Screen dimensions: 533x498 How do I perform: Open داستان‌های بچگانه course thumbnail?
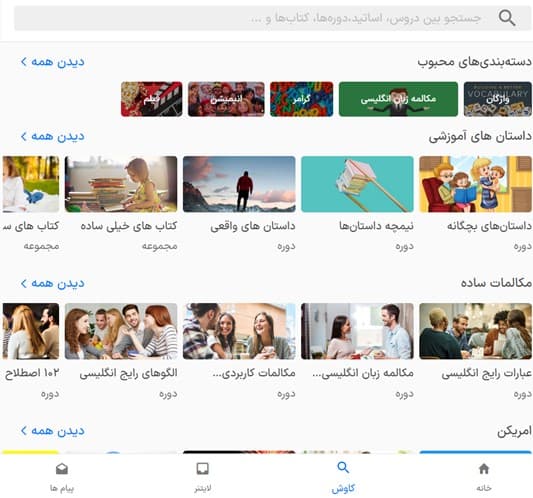coord(475,184)
